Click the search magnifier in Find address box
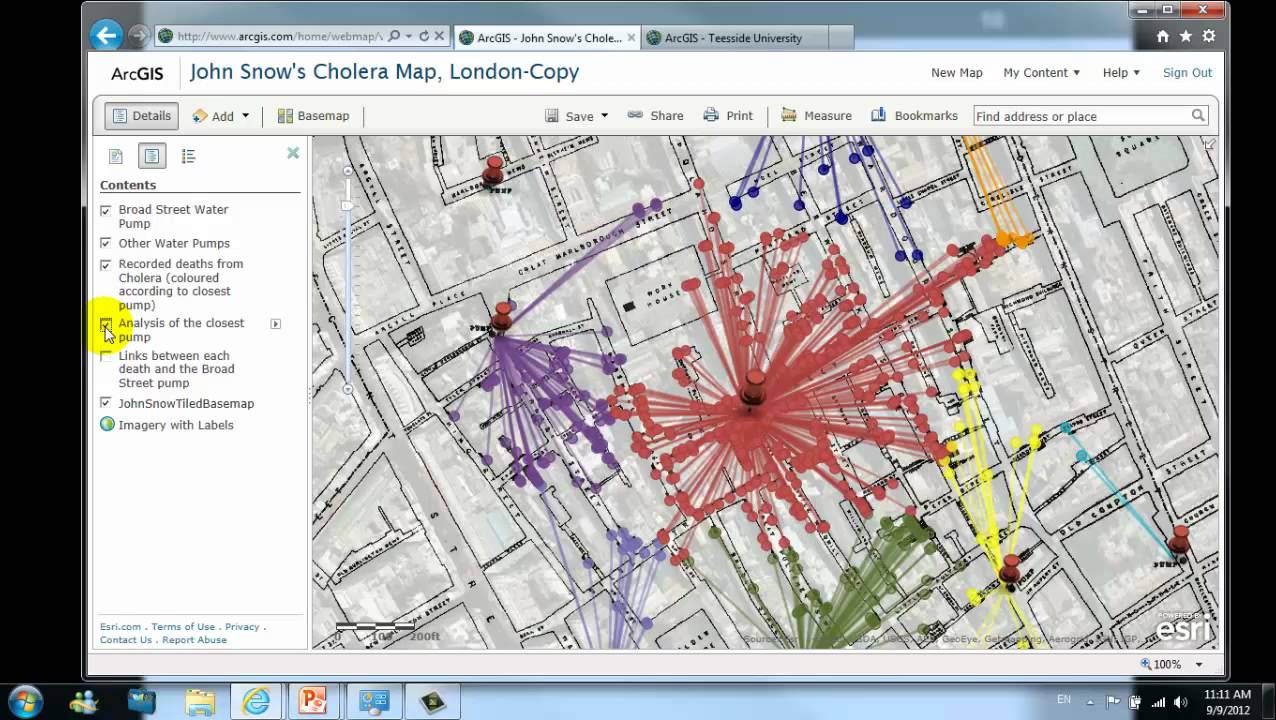 coord(1198,116)
